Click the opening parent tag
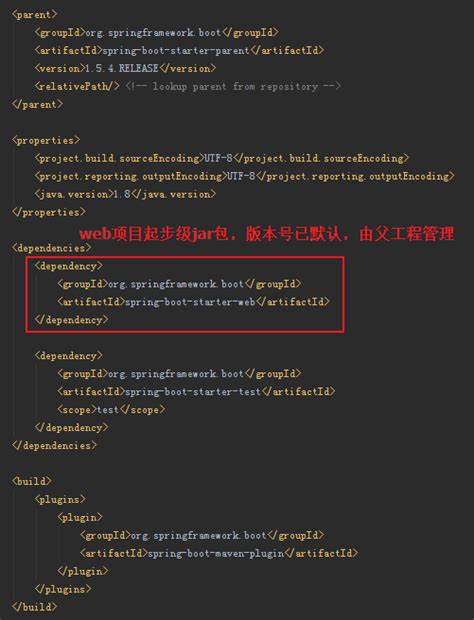Screen dimensions: 474x620 coord(35,15)
